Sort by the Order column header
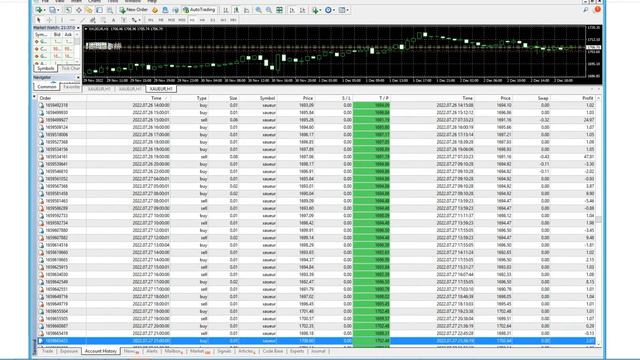The width and height of the screenshot is (640, 360). [x=45, y=98]
